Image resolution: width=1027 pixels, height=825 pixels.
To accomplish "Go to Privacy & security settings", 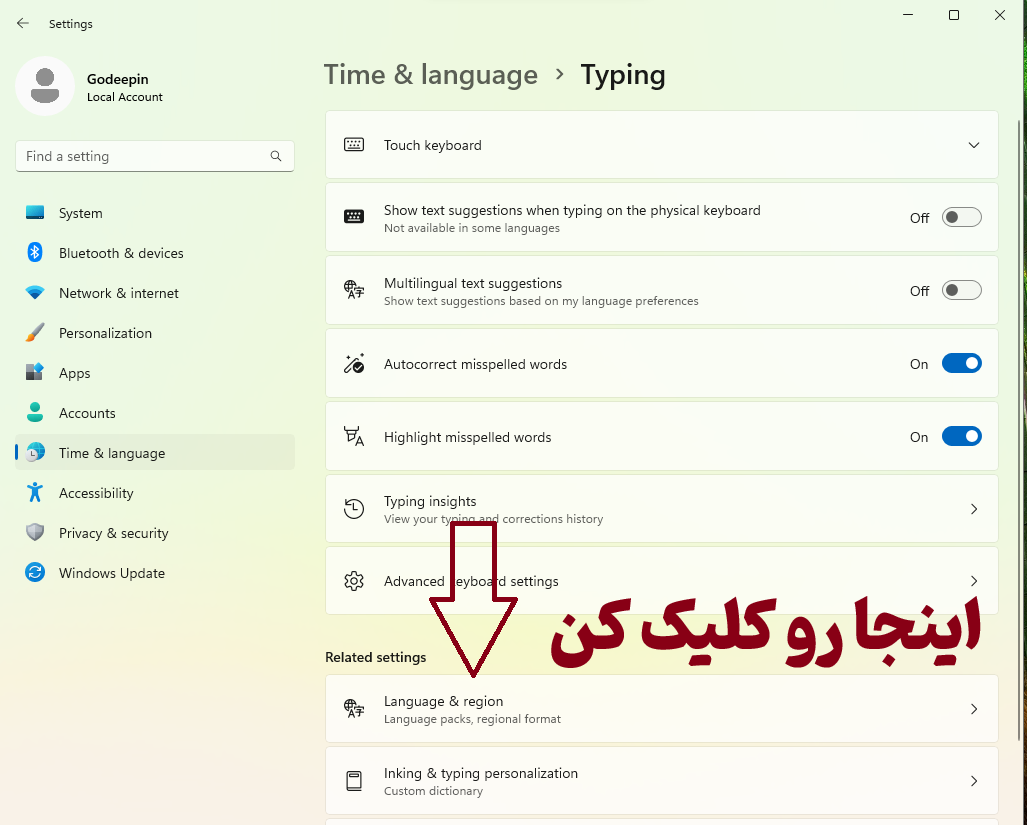I will [155, 532].
